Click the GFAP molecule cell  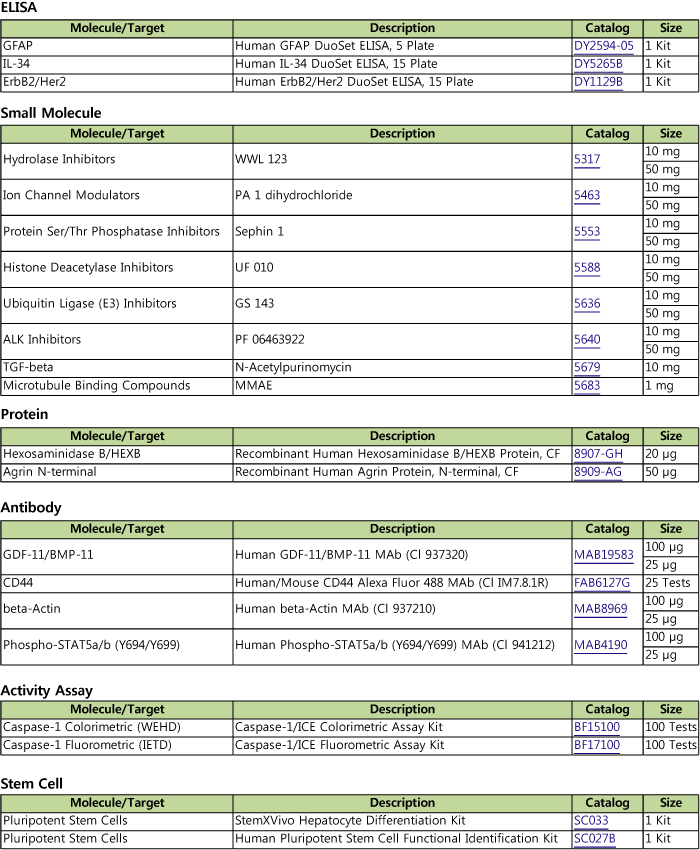[117, 46]
